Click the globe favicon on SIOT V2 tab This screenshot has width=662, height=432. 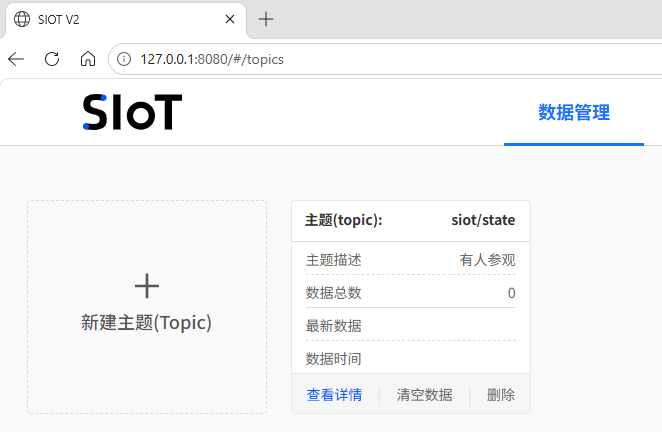click(x=22, y=19)
